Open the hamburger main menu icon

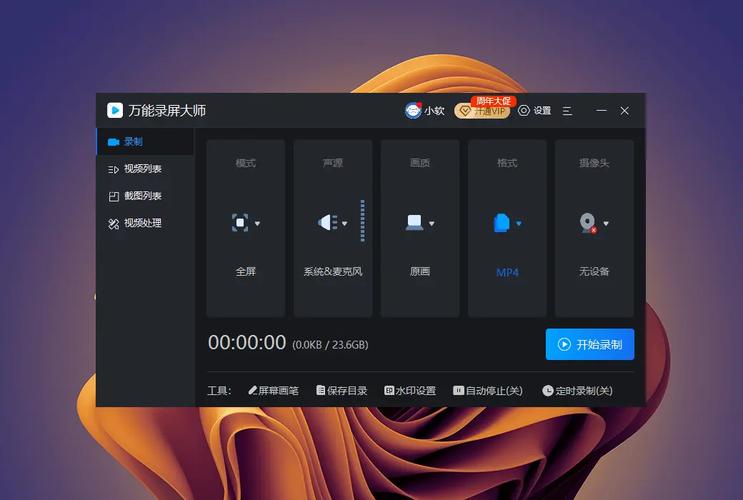567,111
